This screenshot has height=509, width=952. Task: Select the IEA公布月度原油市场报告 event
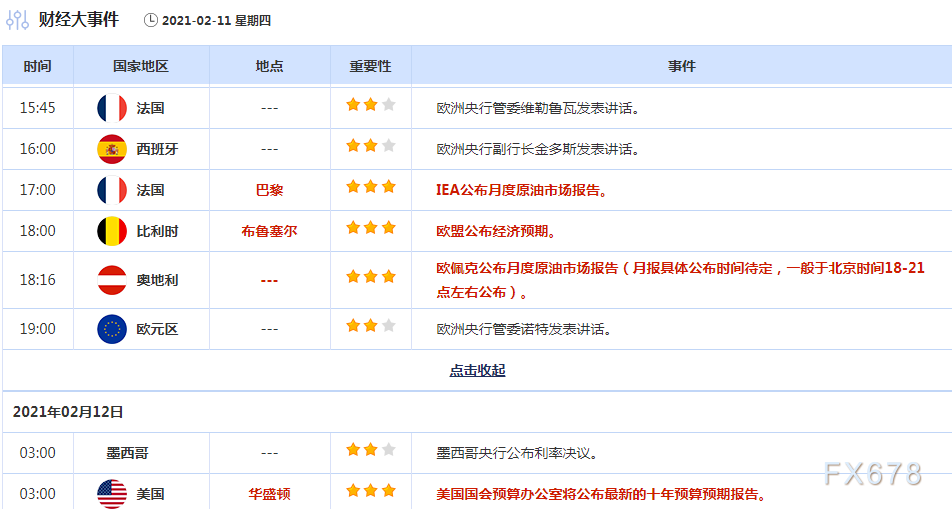point(522,190)
